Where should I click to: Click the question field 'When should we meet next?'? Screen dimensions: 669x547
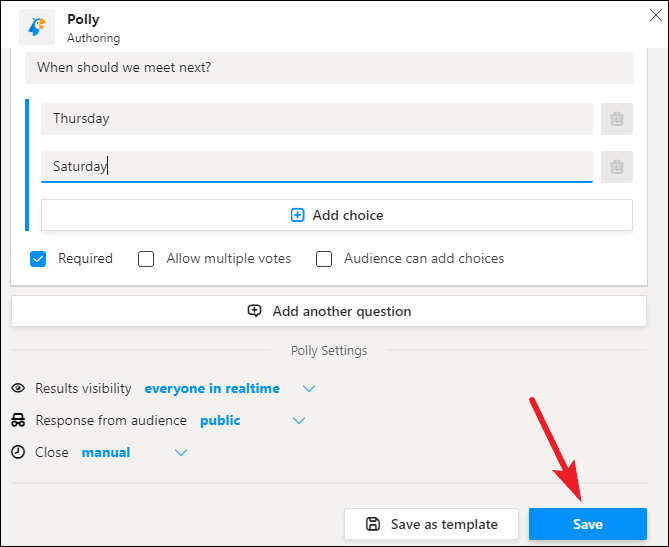(x=329, y=68)
